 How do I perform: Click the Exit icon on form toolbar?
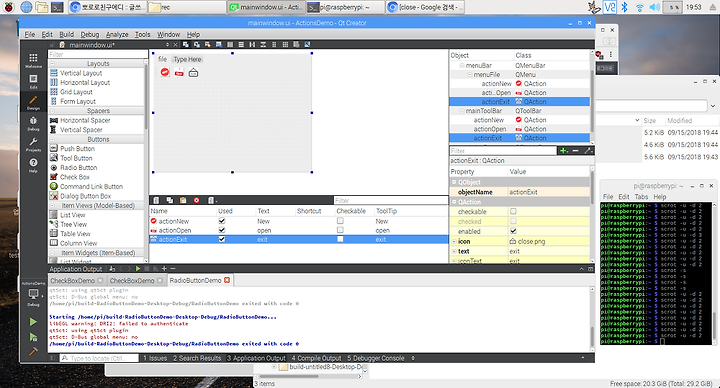pos(193,72)
